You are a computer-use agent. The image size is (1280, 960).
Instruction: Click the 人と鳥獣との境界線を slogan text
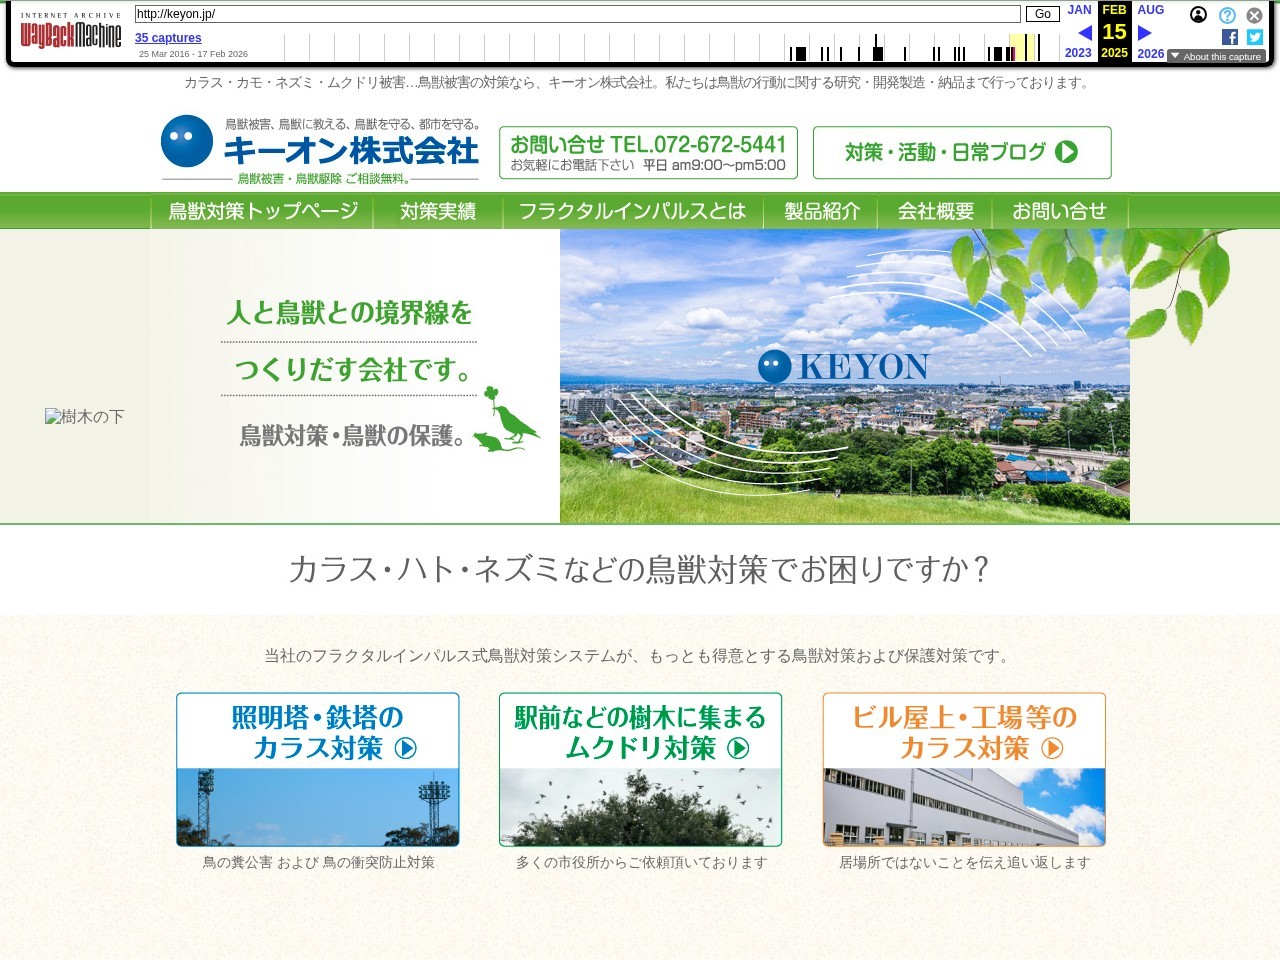[349, 313]
